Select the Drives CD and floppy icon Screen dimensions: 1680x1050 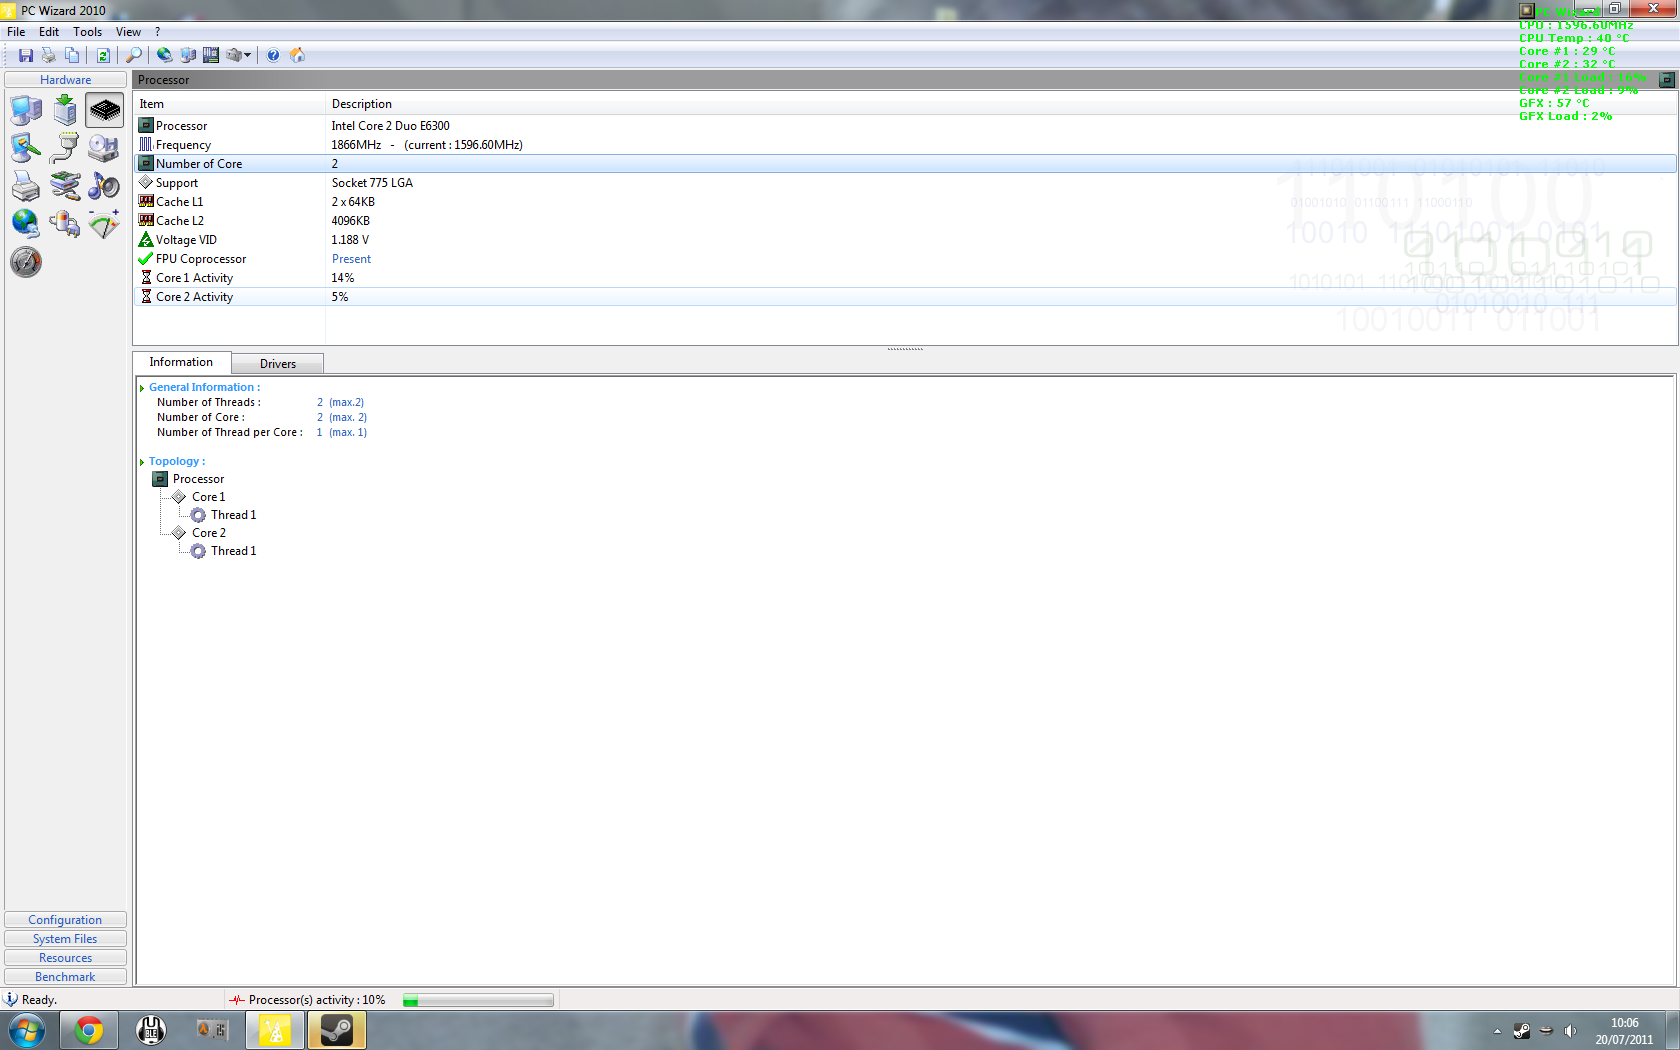[104, 148]
